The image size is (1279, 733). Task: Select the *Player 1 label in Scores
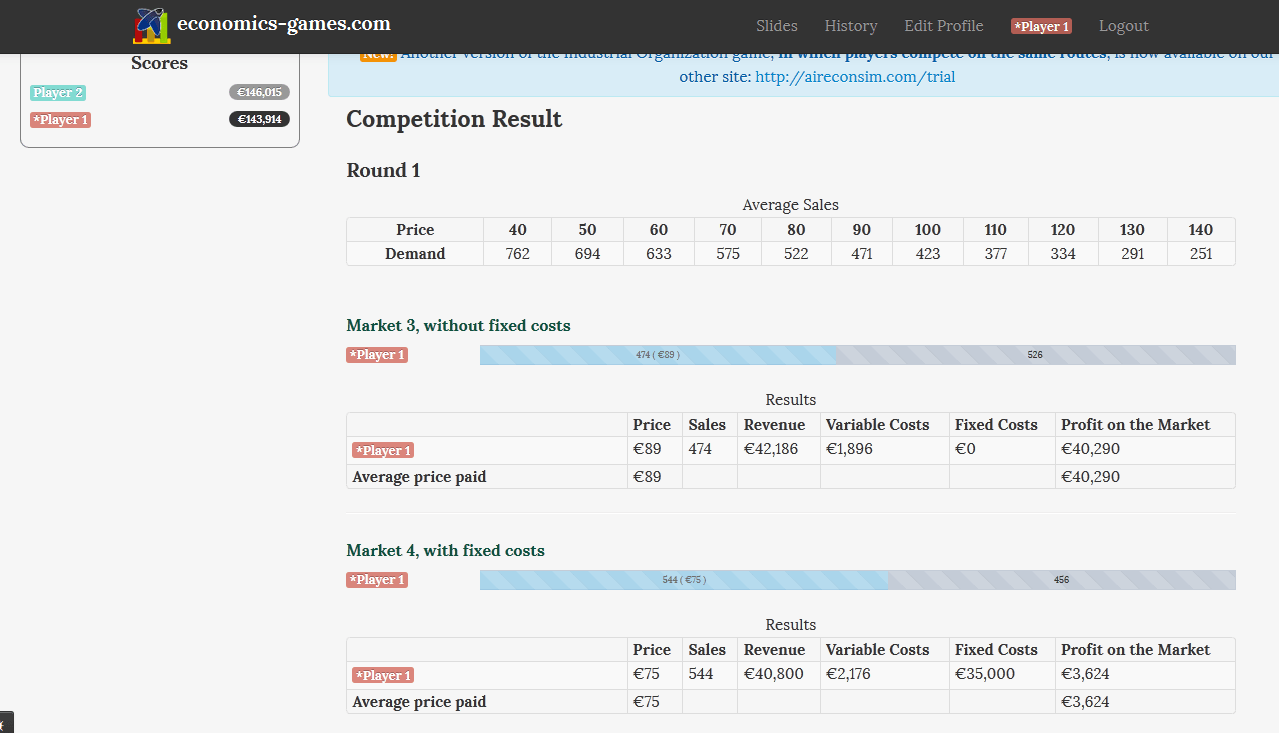point(60,120)
